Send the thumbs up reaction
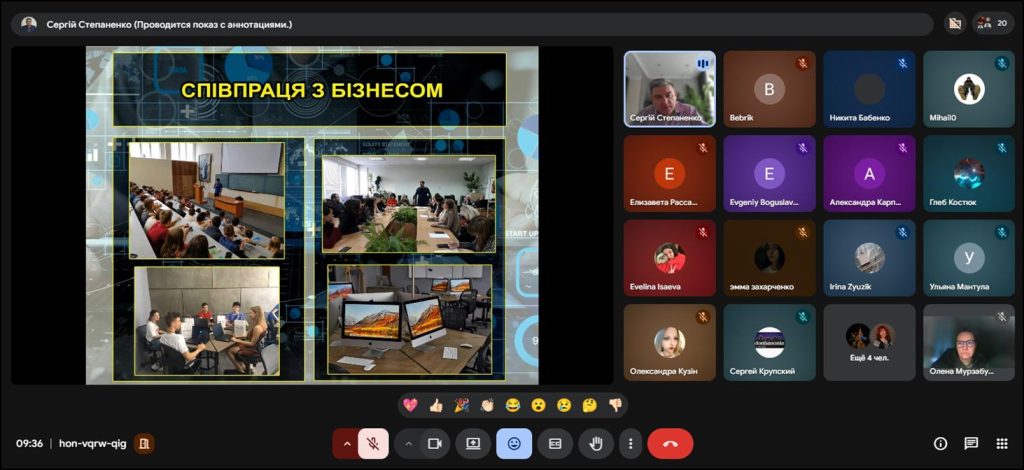 pos(436,405)
